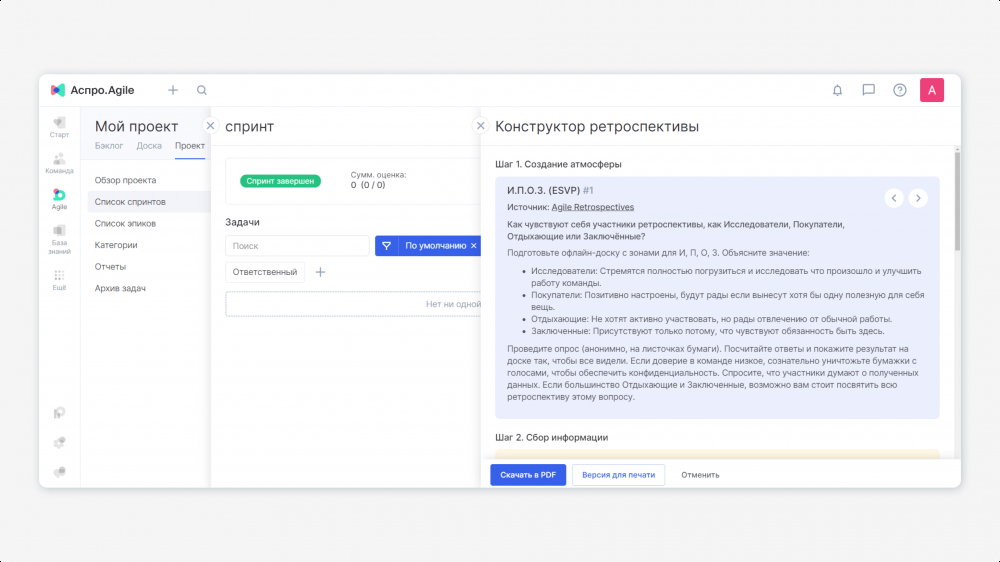Open the Ответственный filter dropdown
This screenshot has height=562, width=1000.
tap(265, 272)
